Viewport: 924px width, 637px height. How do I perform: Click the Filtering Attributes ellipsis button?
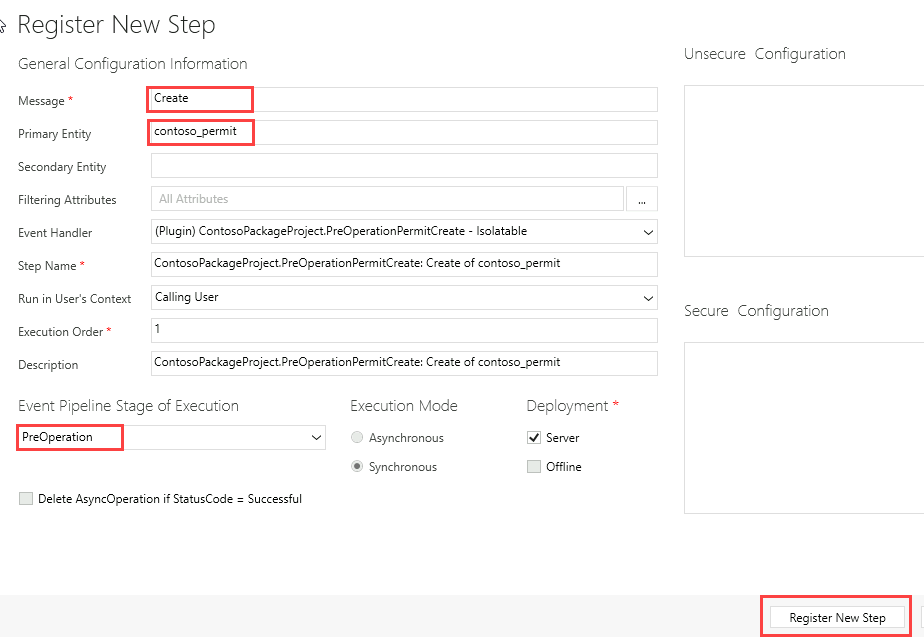click(641, 200)
